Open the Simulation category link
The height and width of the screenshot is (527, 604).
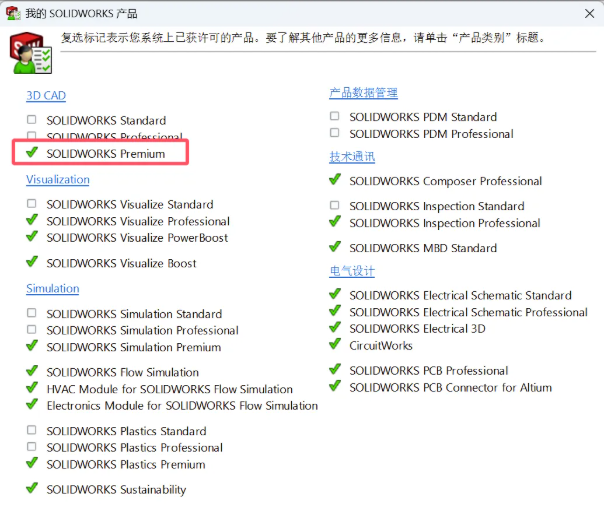click(53, 289)
